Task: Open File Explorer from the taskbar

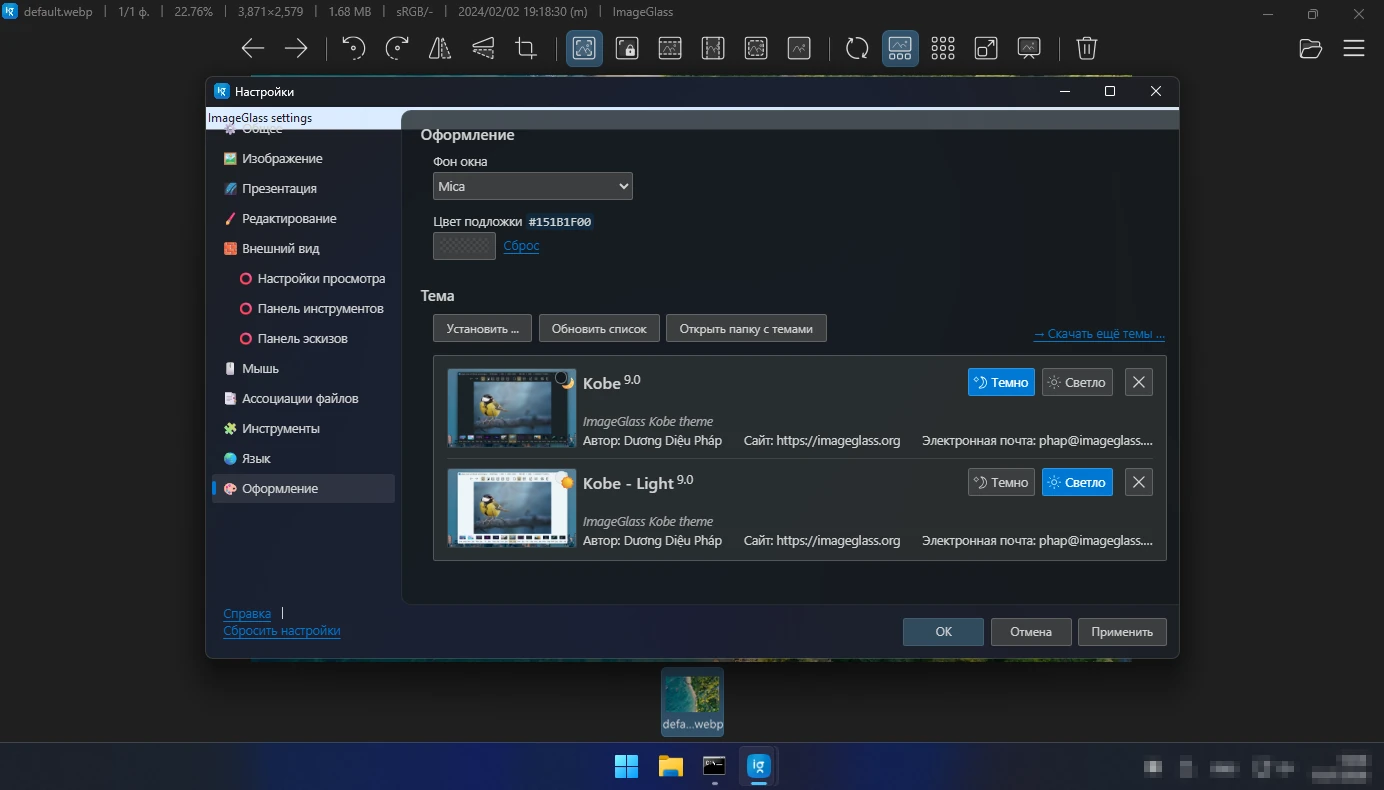Action: click(670, 767)
